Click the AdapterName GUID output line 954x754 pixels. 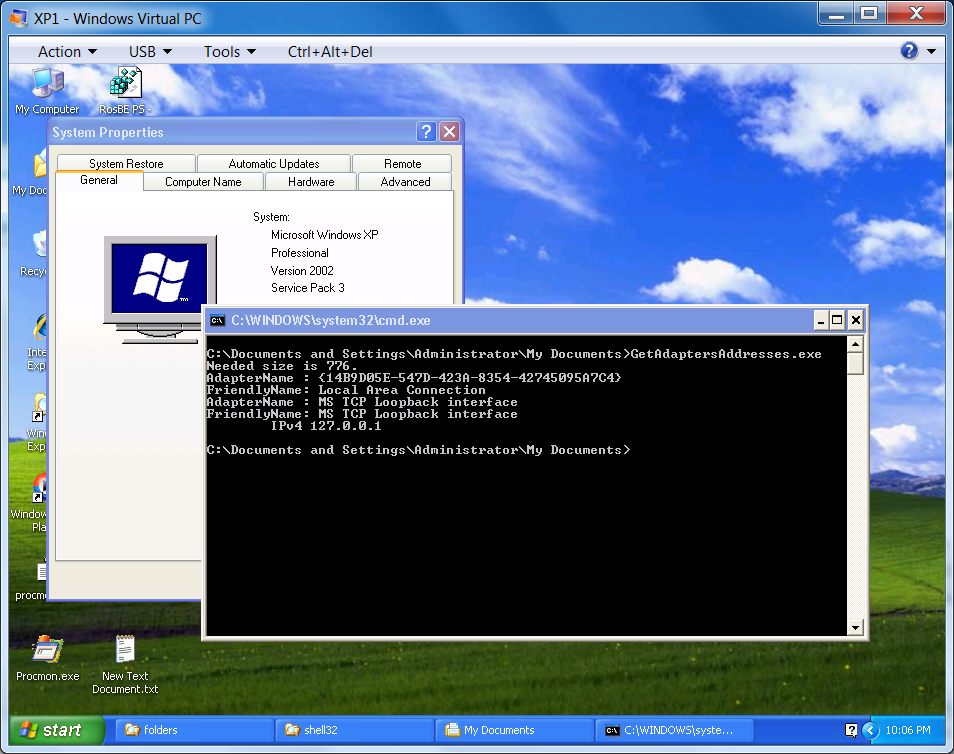[414, 378]
